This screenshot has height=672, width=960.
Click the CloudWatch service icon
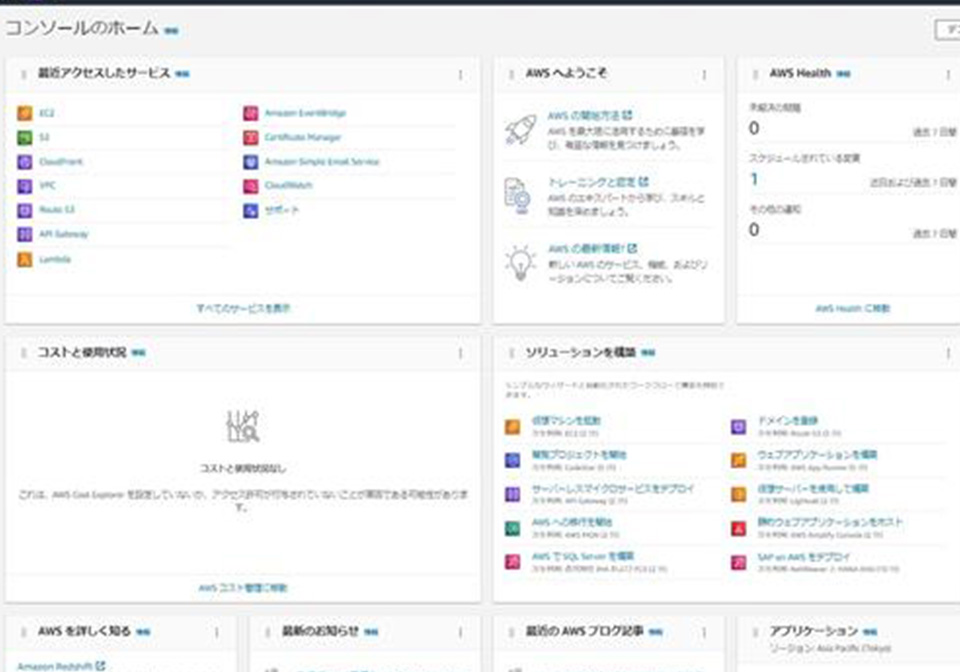[x=251, y=186]
